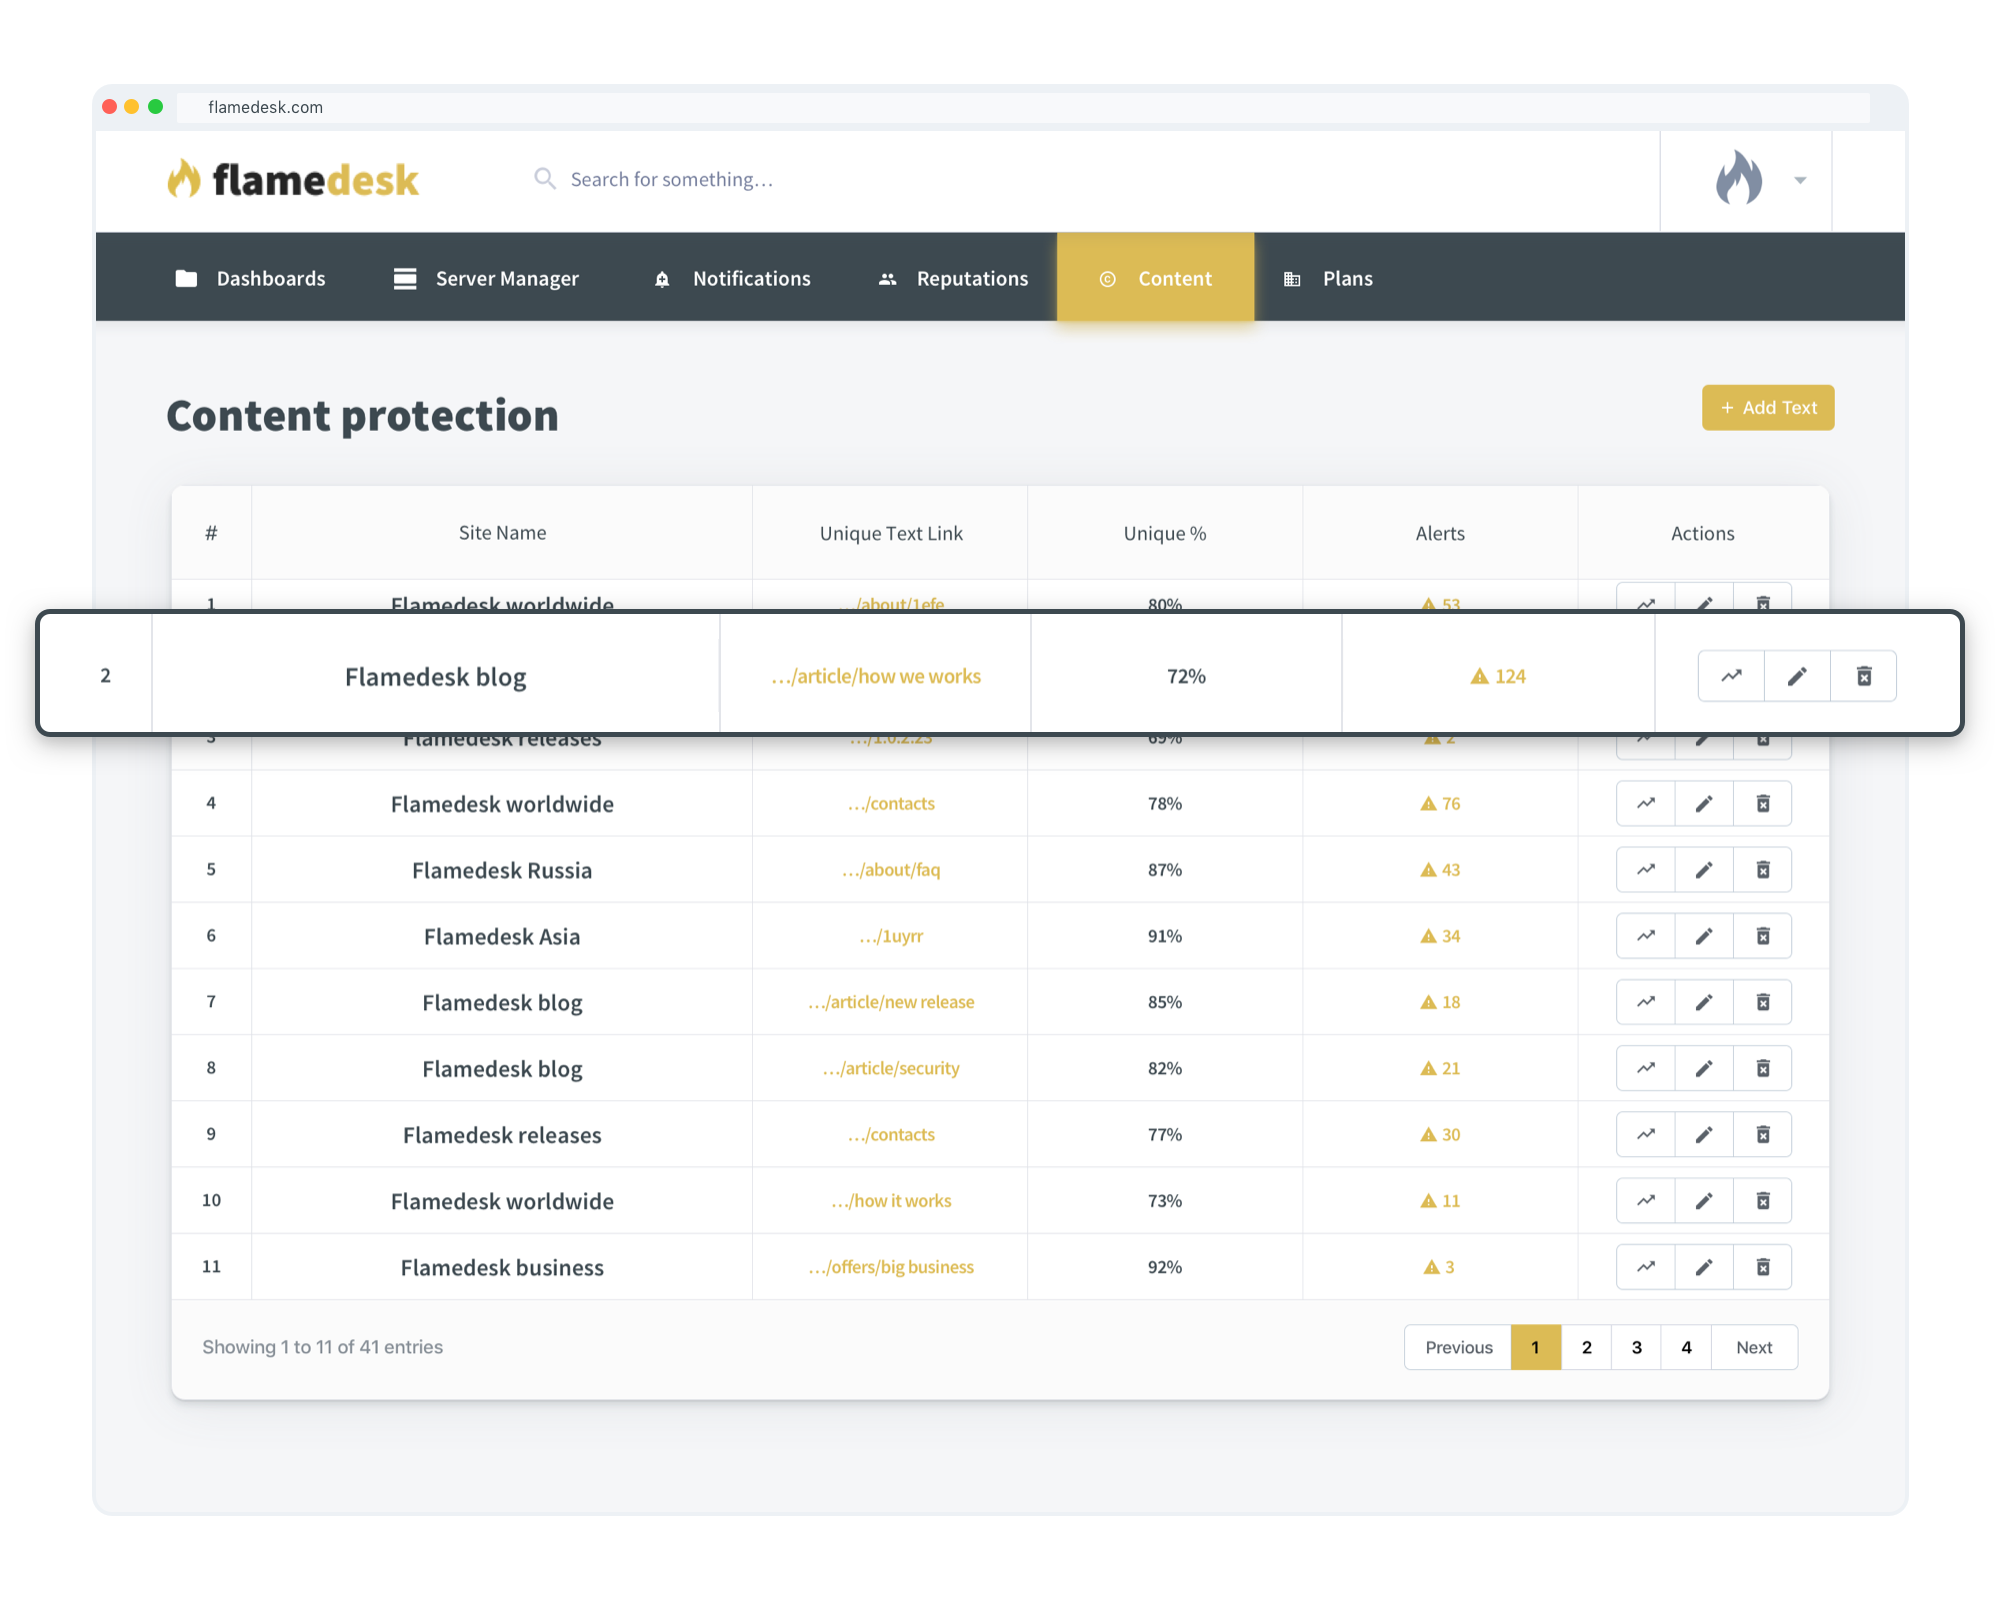
Task: Switch to Reputations section
Action: 953,278
